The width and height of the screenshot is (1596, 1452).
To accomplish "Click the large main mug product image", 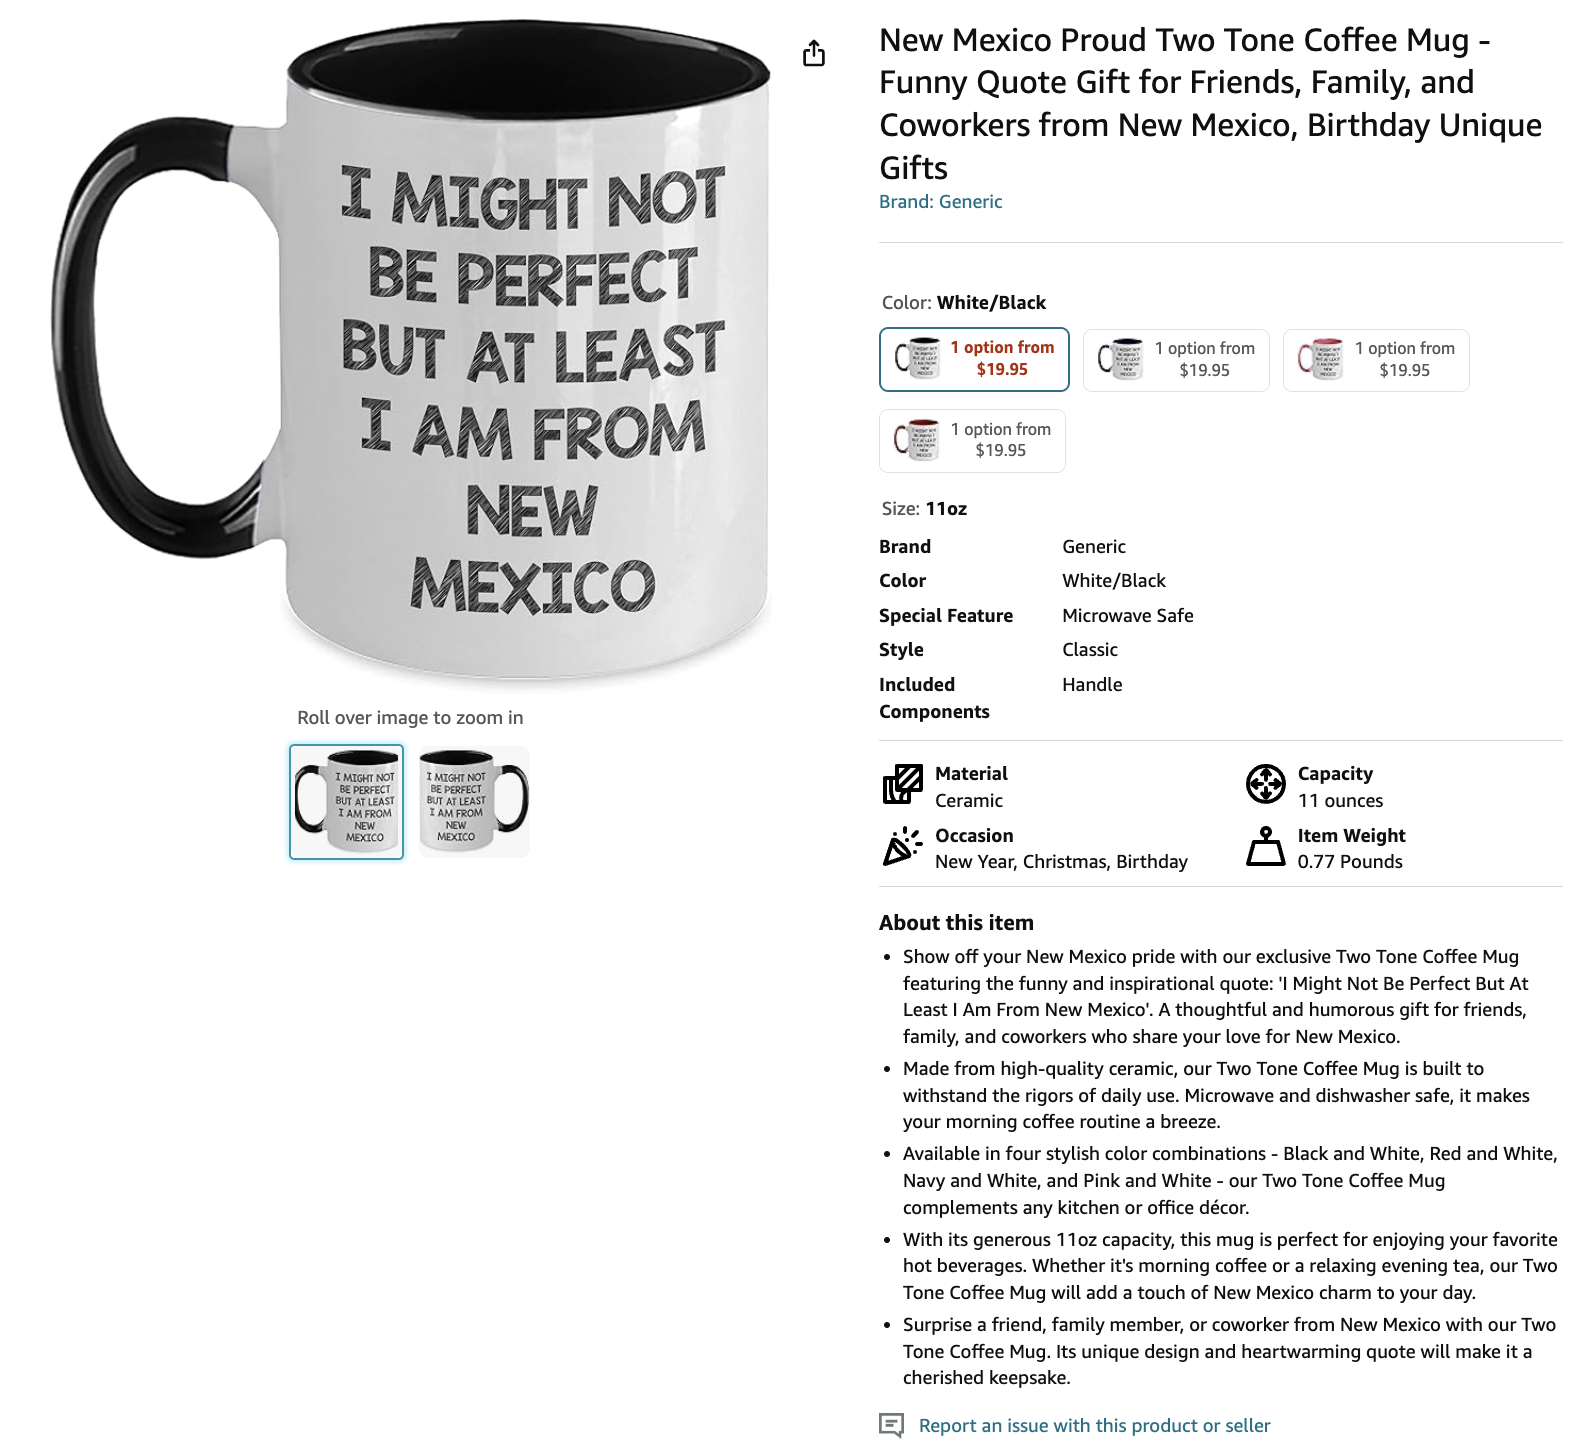I will click(412, 355).
